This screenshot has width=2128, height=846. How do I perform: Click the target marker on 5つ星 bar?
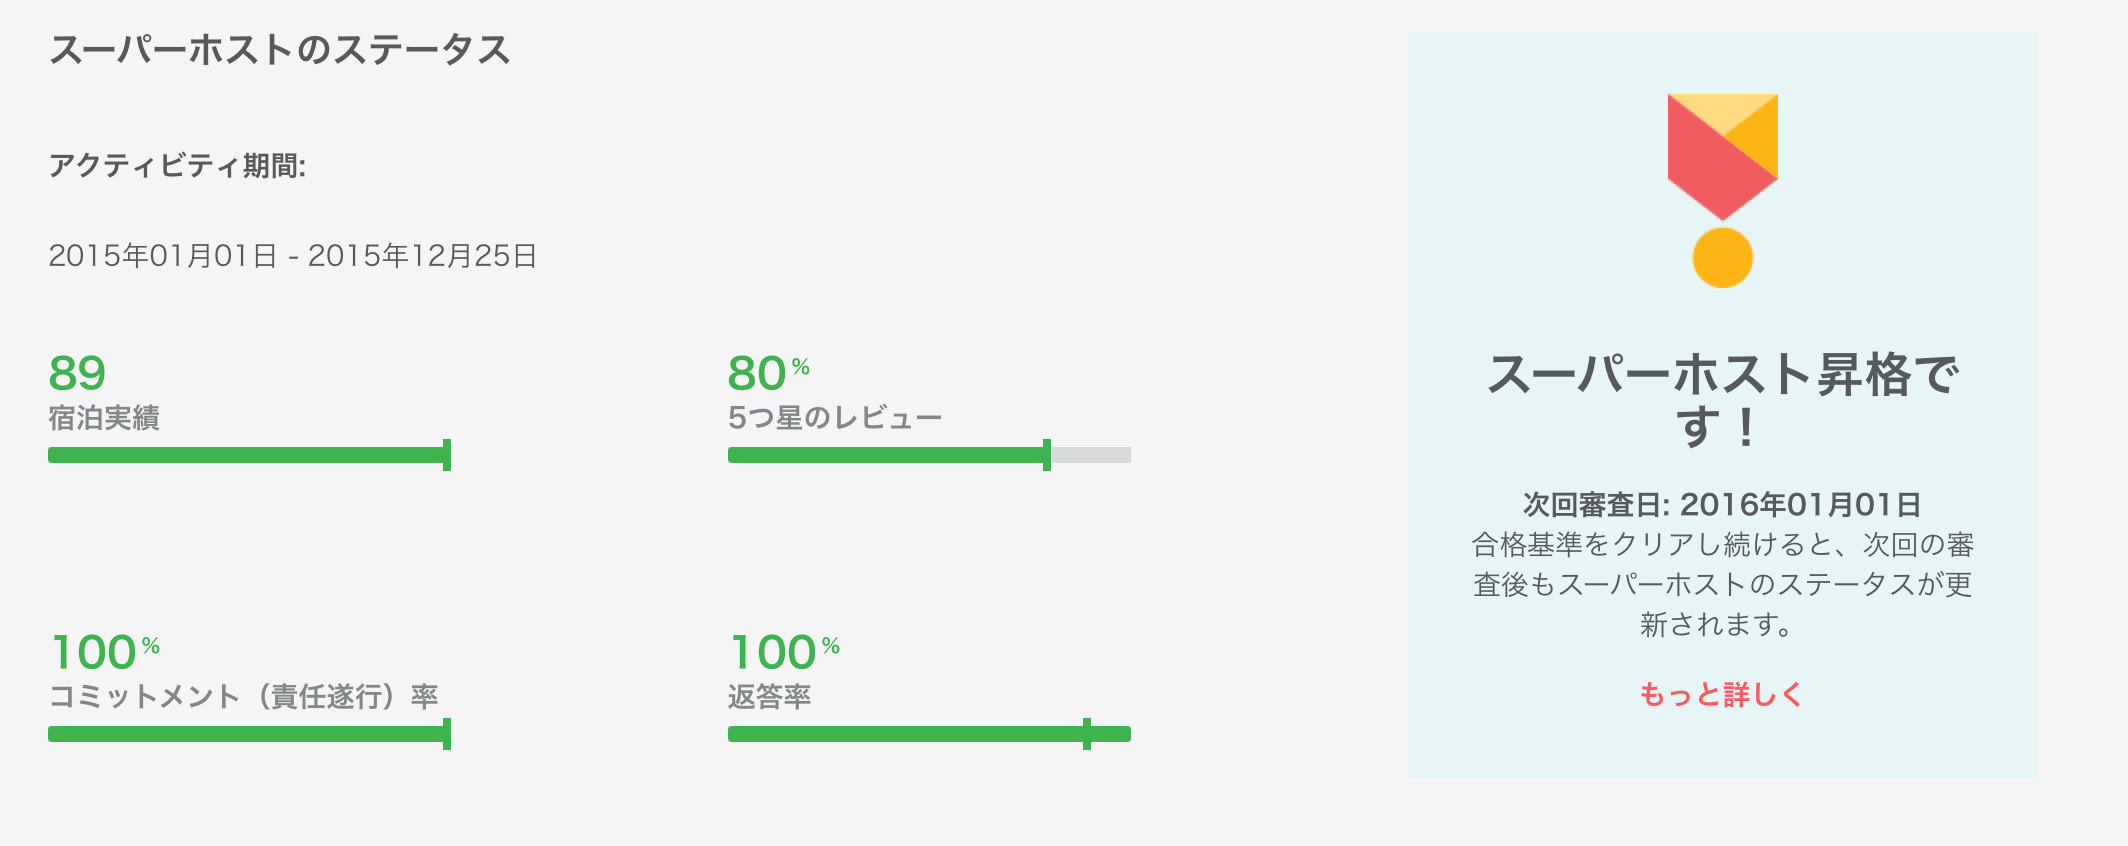point(1047,455)
